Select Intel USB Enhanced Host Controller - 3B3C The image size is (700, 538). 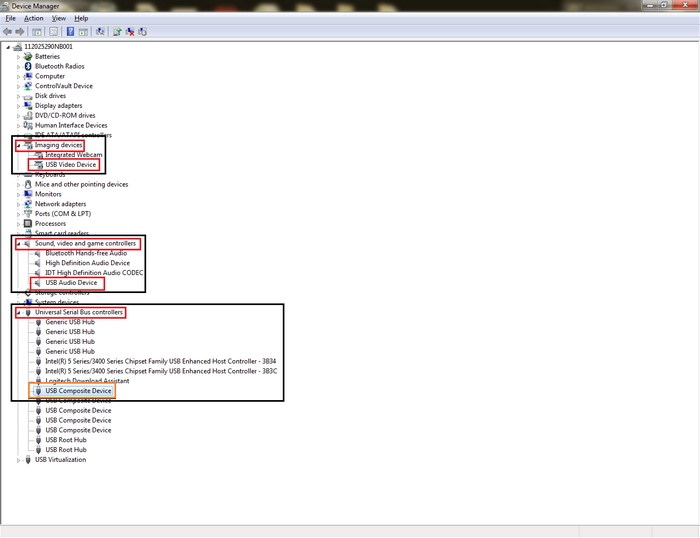[161, 371]
